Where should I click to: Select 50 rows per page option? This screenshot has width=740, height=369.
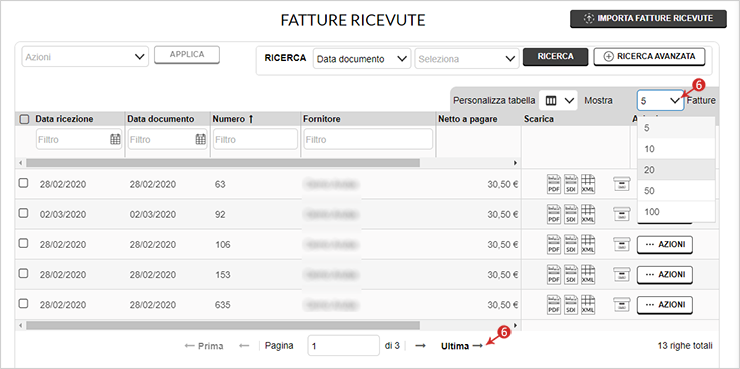(x=676, y=191)
